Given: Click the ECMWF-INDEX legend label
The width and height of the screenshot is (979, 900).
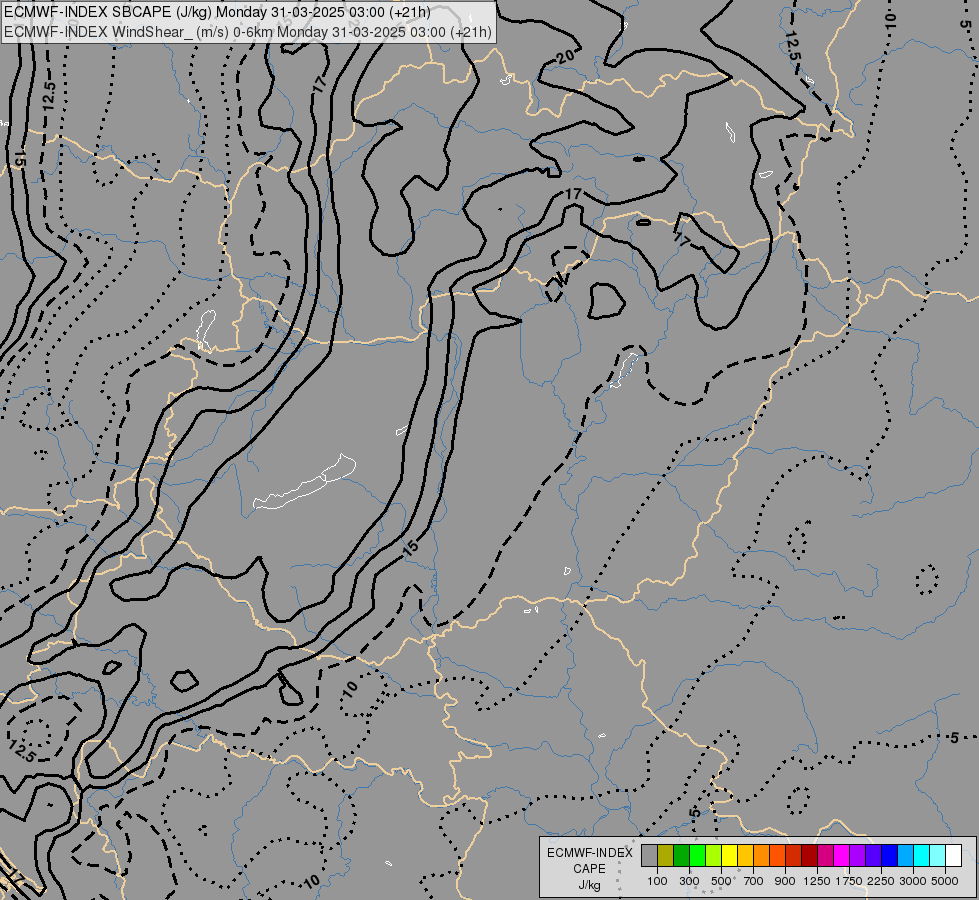Looking at the screenshot, I should (589, 853).
